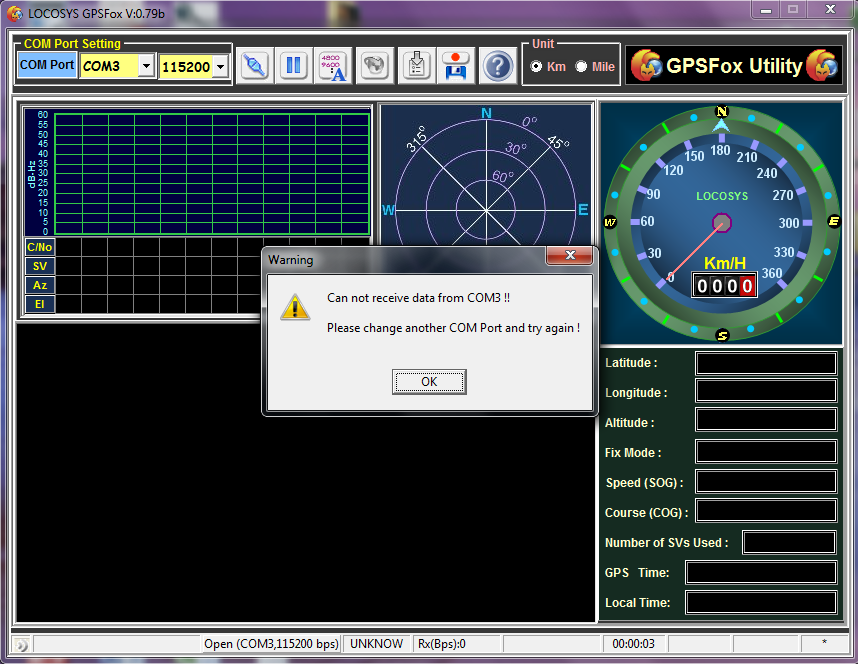Click the 00:00:03 timer in status bar
858x664 pixels.
point(633,644)
